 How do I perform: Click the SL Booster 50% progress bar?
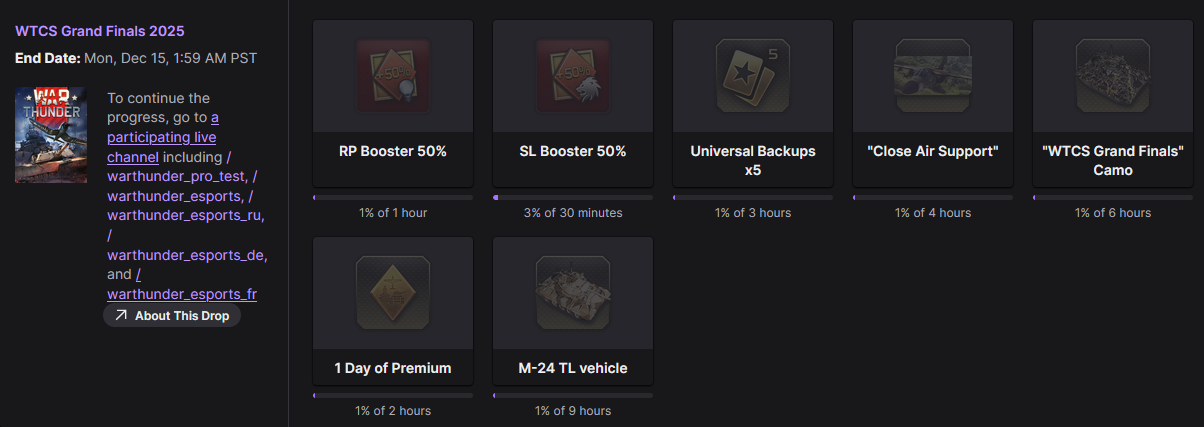point(573,197)
